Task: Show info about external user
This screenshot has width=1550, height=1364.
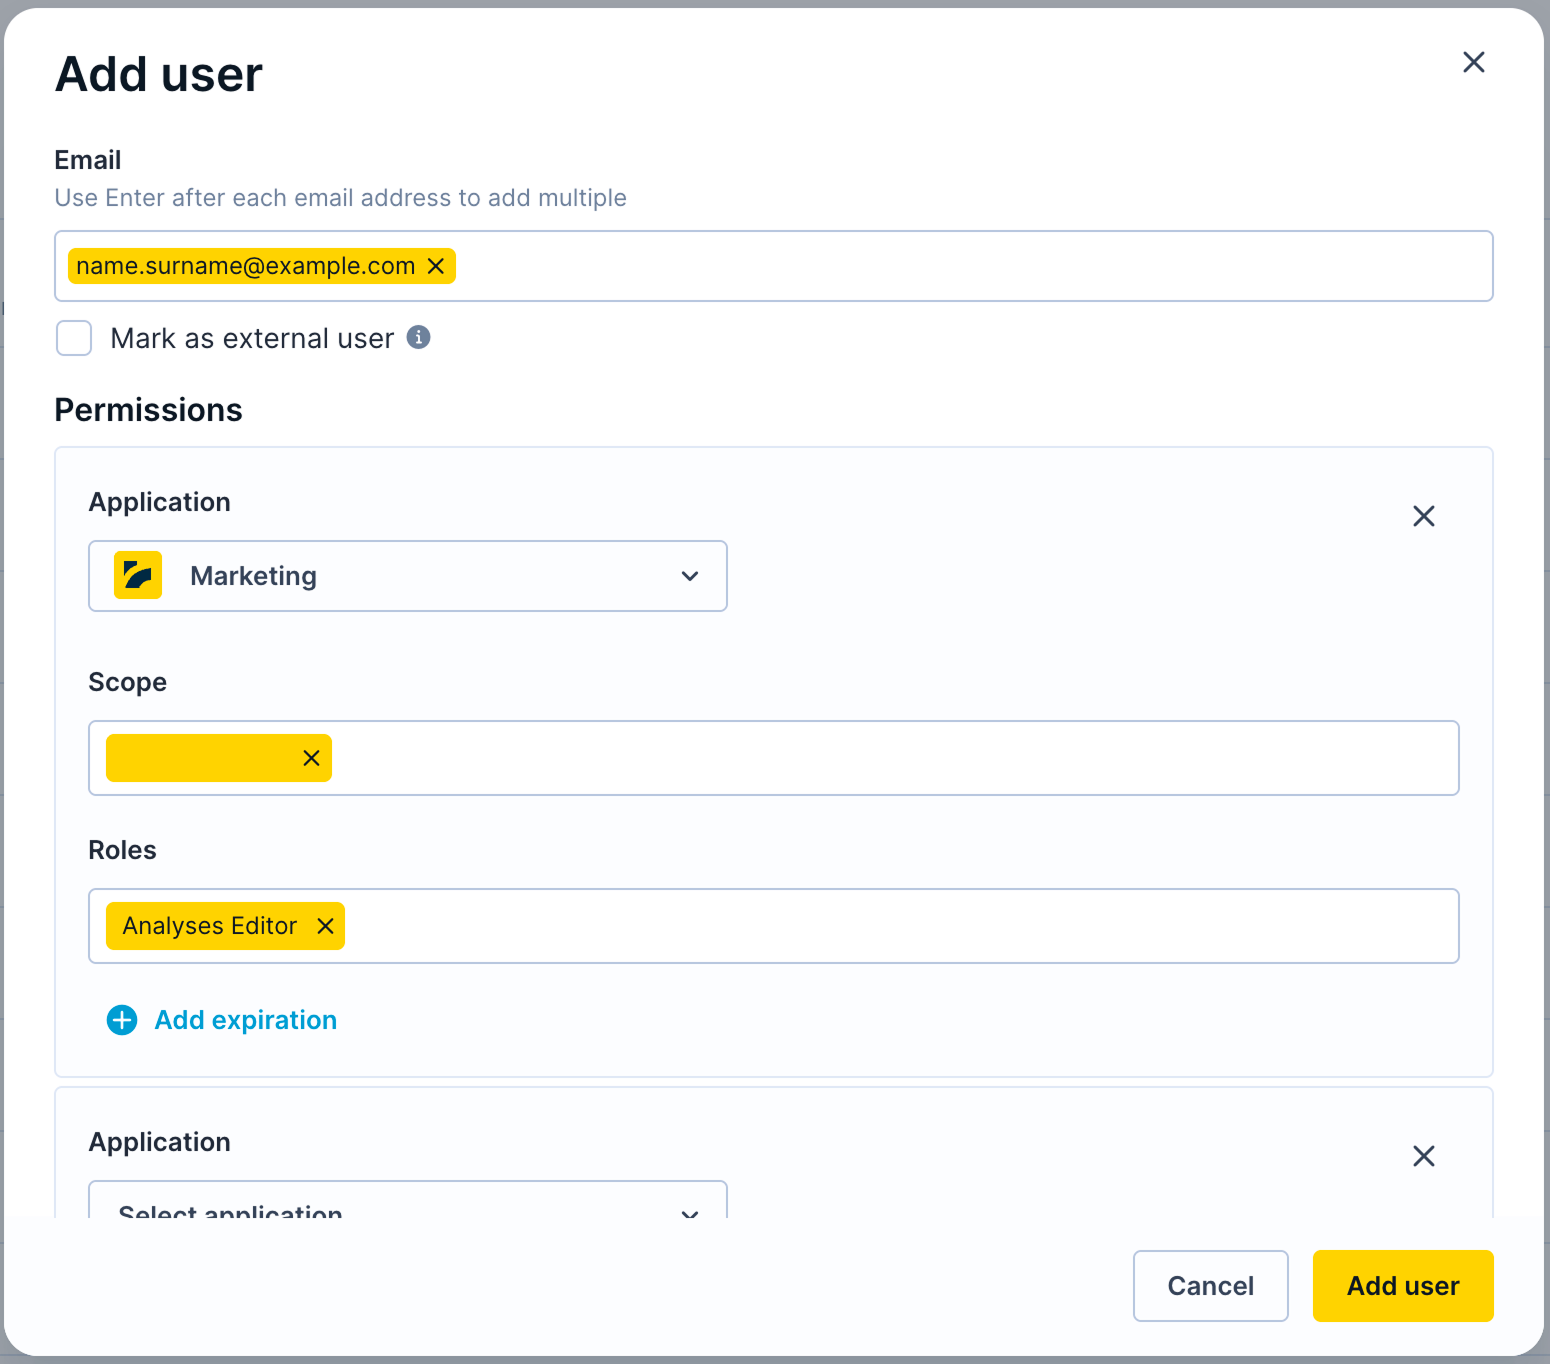Action: click(418, 337)
